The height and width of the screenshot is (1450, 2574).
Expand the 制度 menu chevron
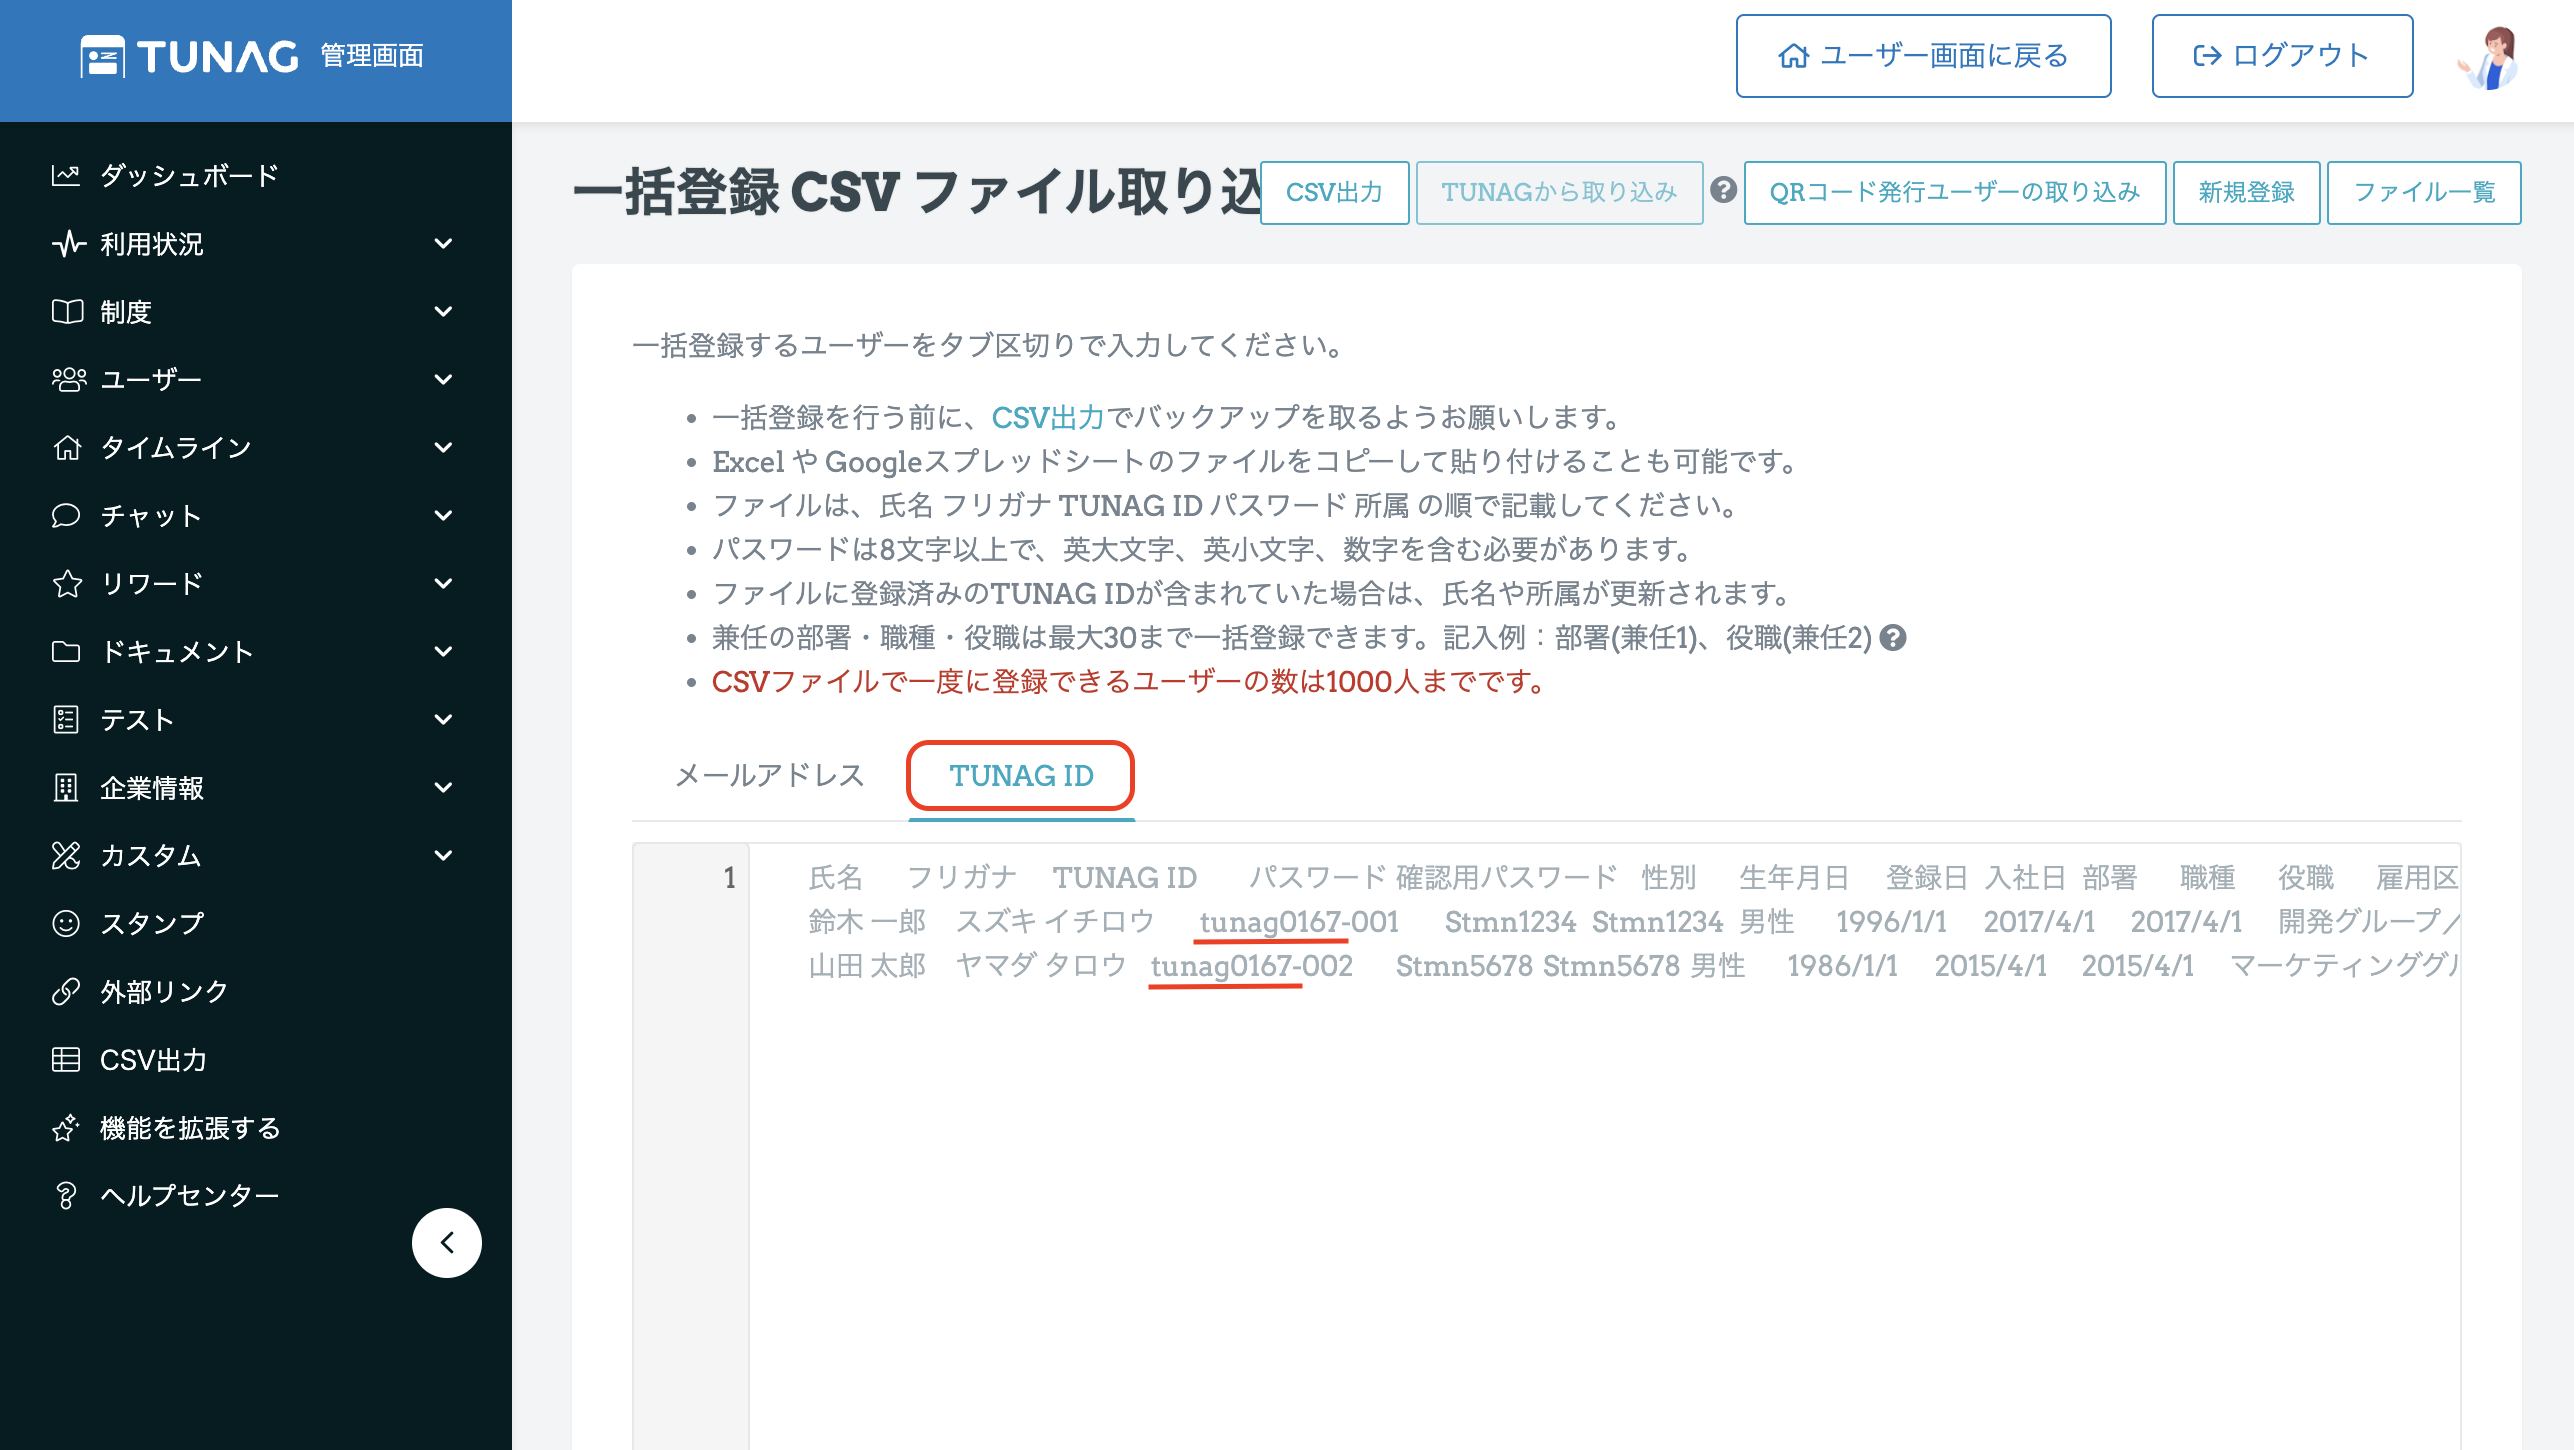444,311
